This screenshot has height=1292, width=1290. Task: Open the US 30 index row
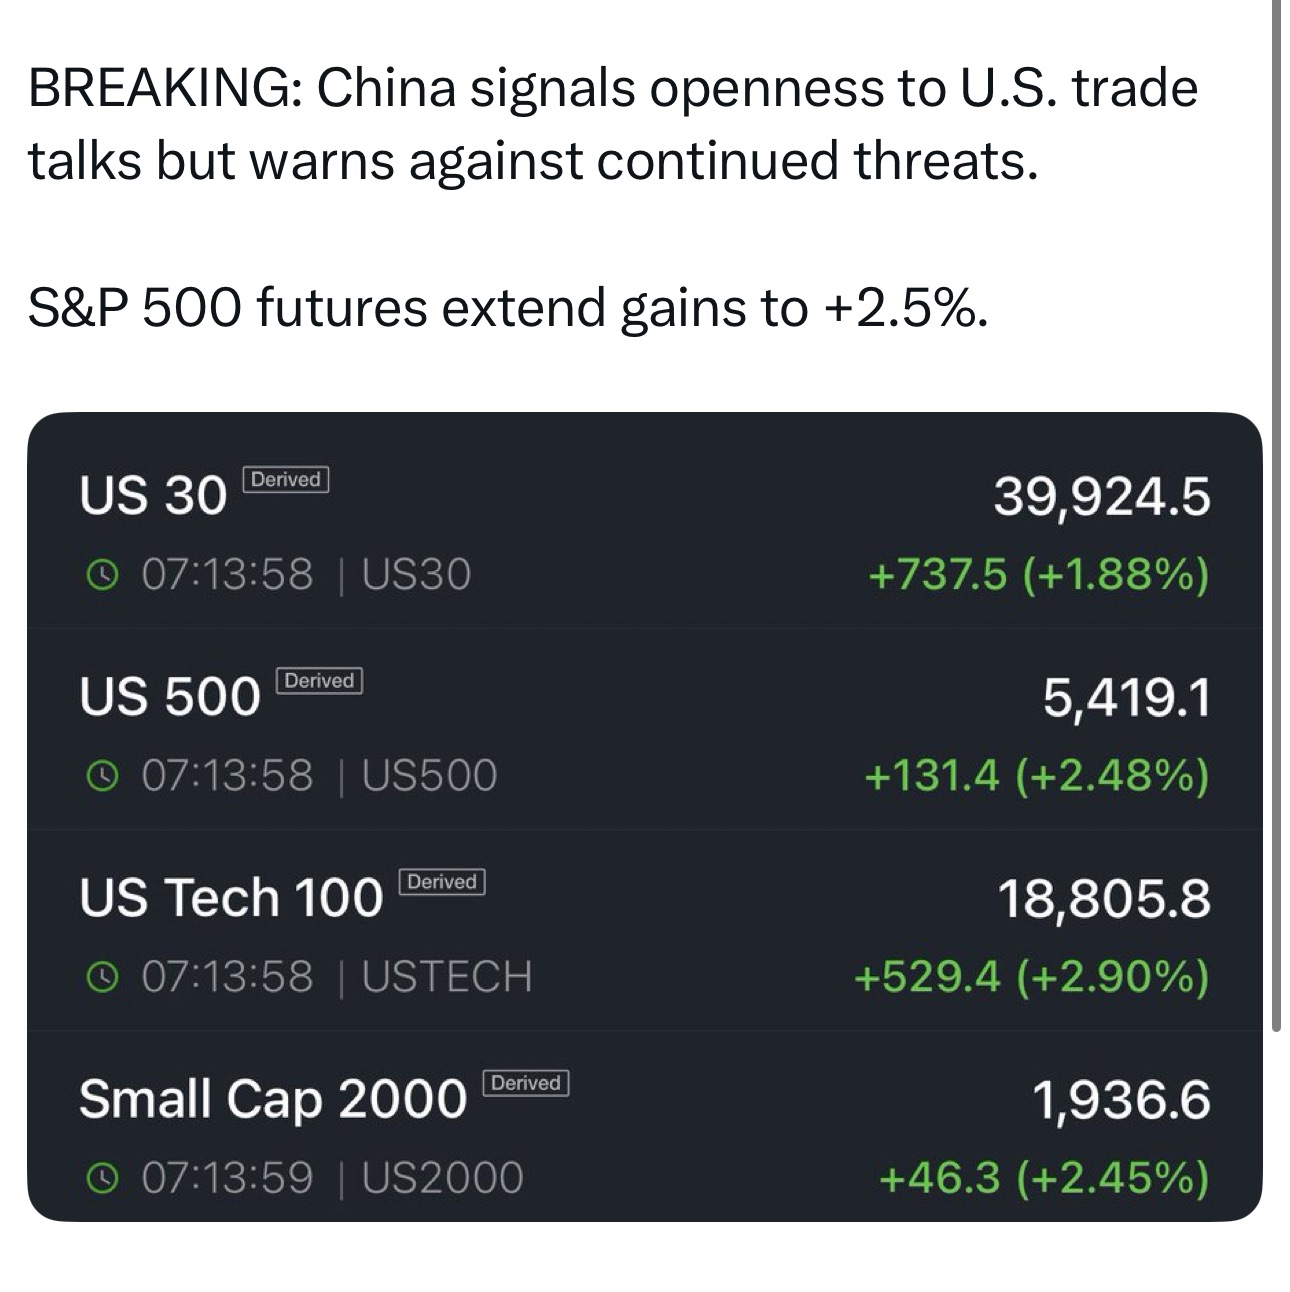click(153, 495)
